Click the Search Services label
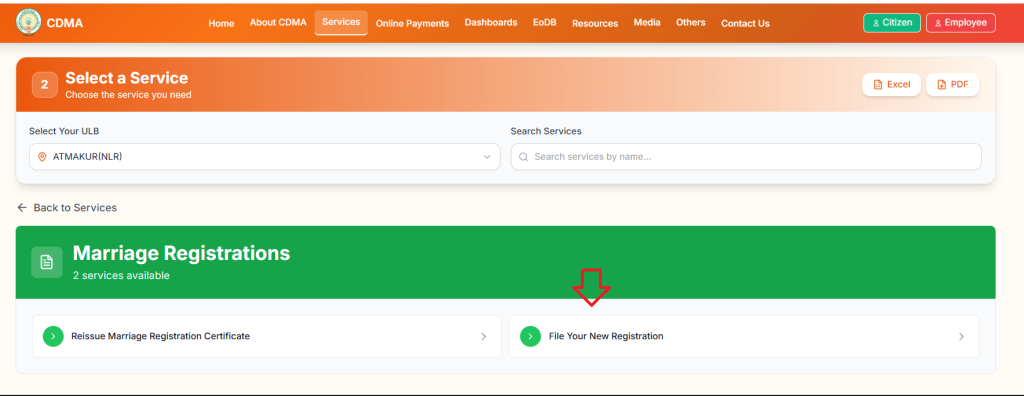 pyautogui.click(x=546, y=131)
